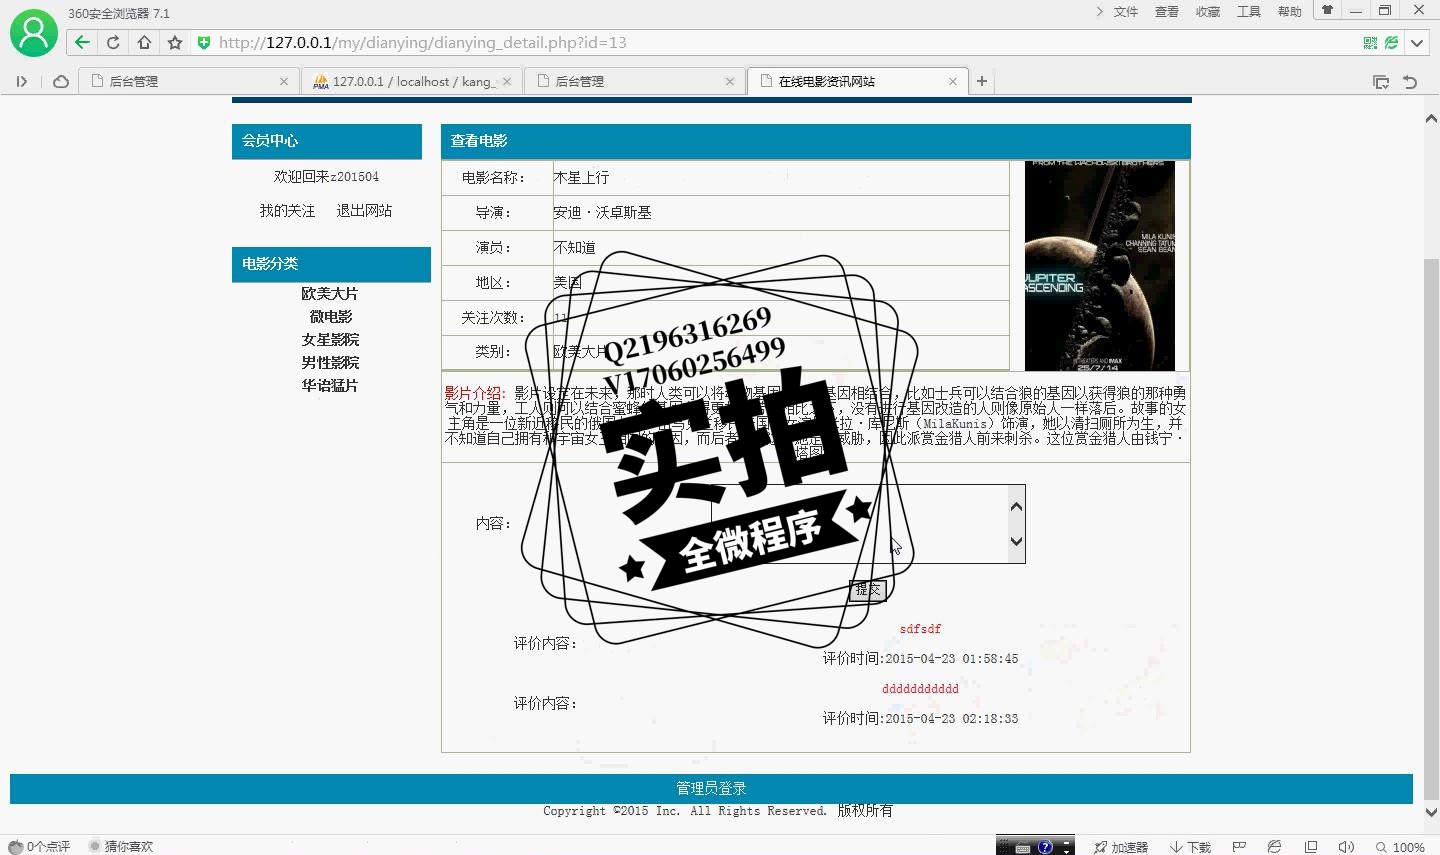Click the flag icon in status bar
1440x855 pixels.
click(x=1238, y=847)
